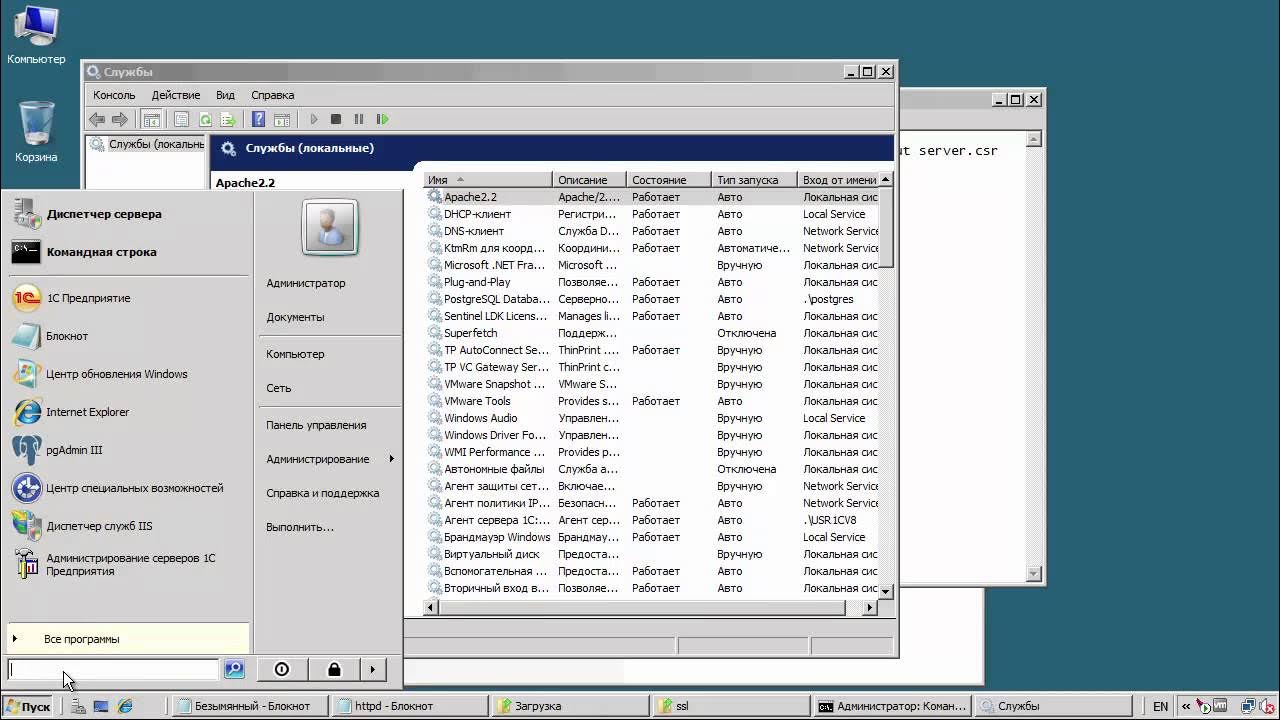Toggle show/hide console tree toolbar icon
Viewport: 1280px width, 720px height.
[151, 119]
